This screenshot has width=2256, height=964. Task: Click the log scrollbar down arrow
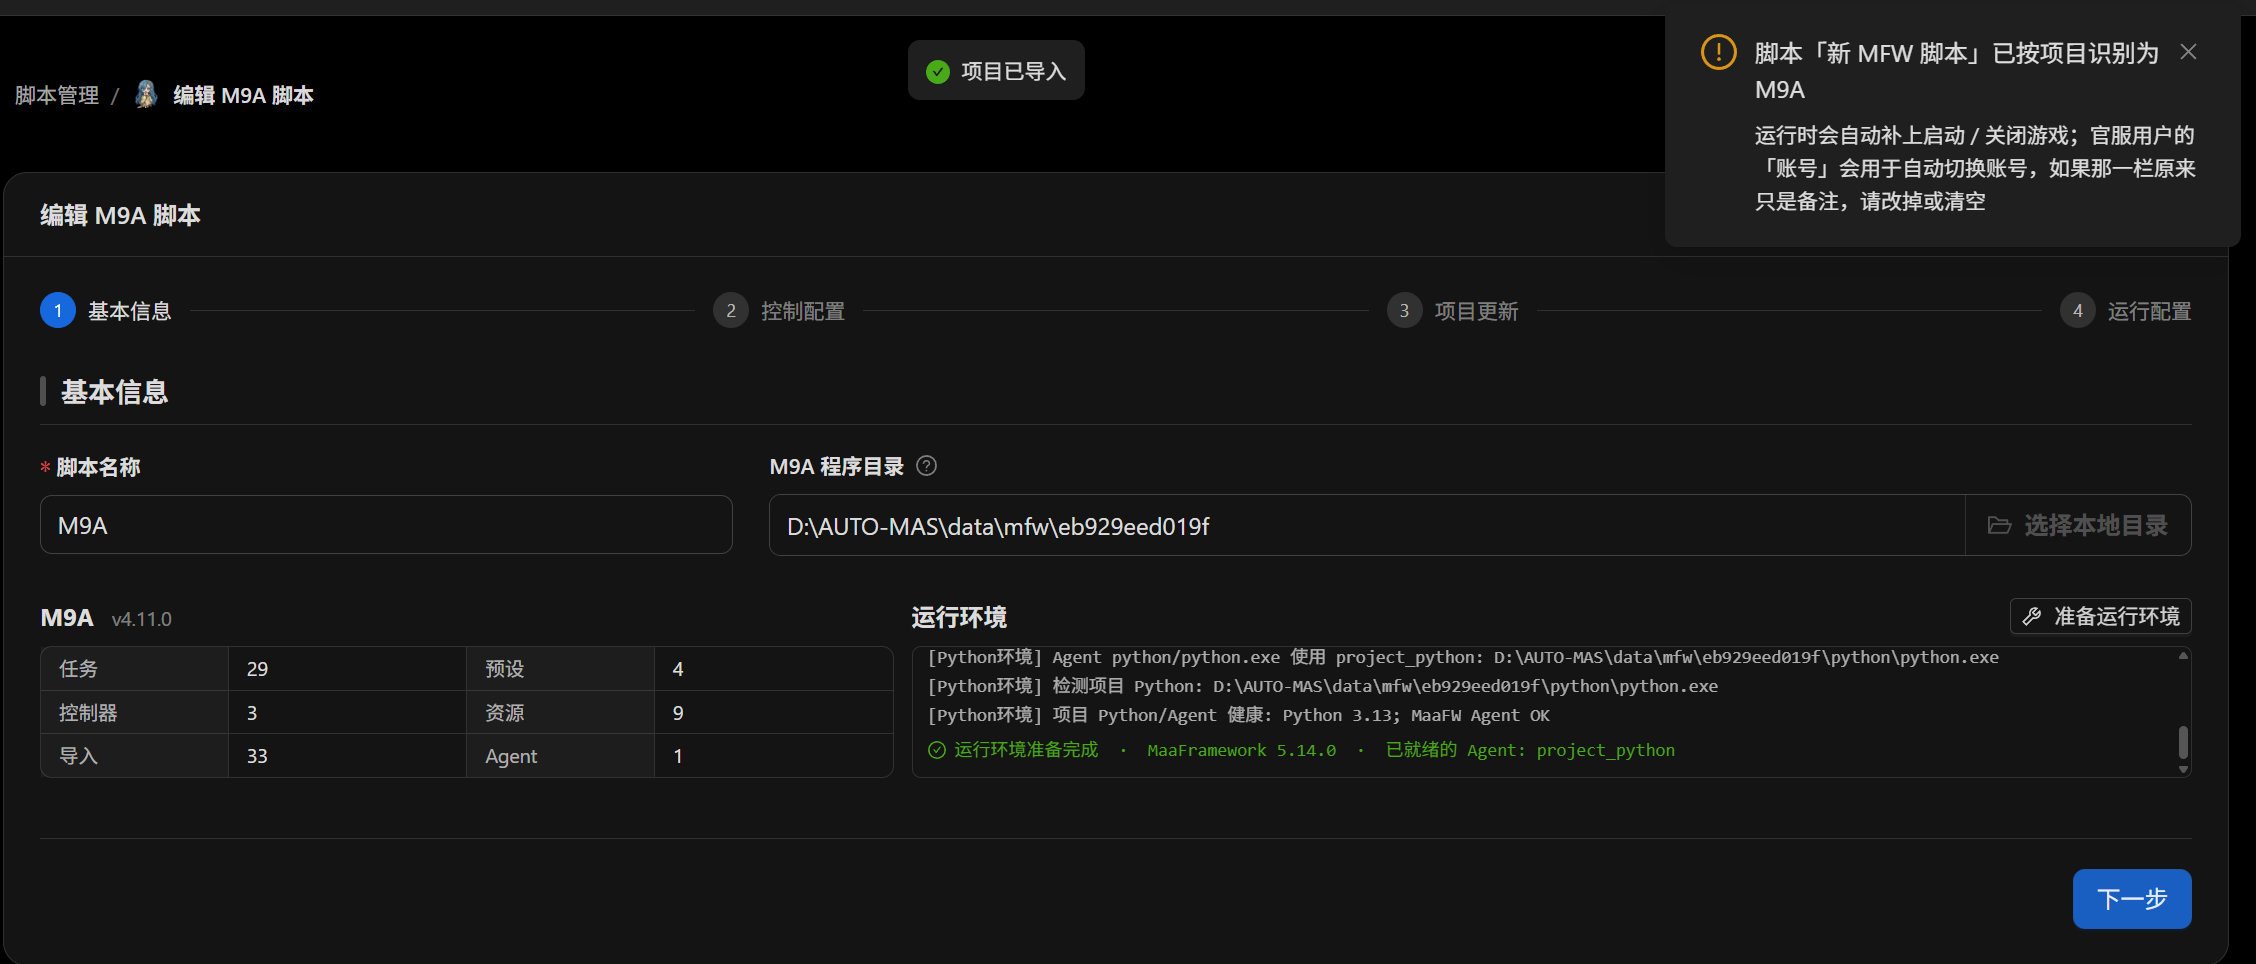[x=2183, y=769]
